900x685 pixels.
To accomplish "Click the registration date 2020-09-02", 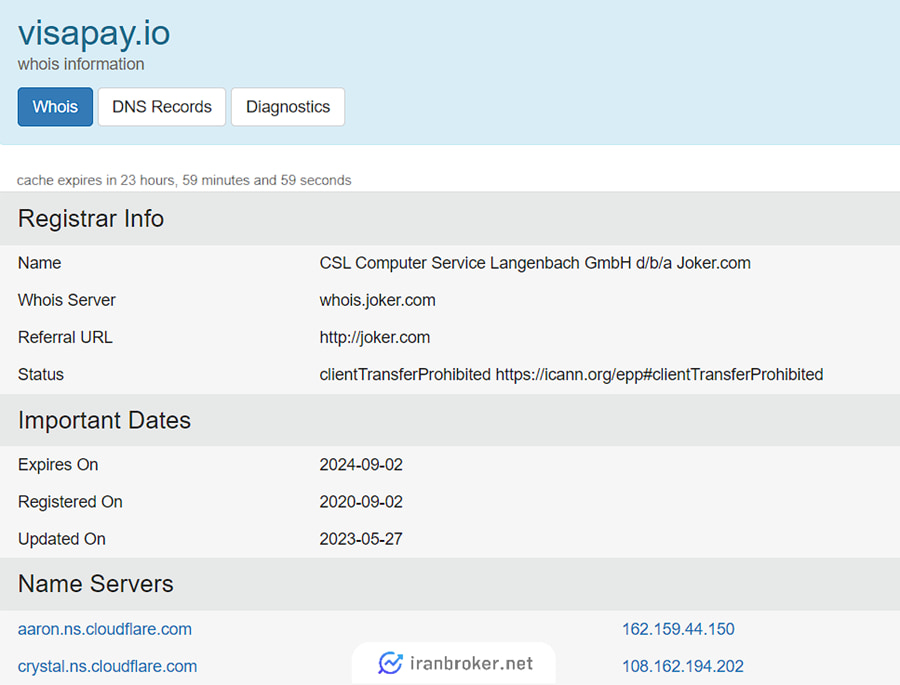I will 361,502.
